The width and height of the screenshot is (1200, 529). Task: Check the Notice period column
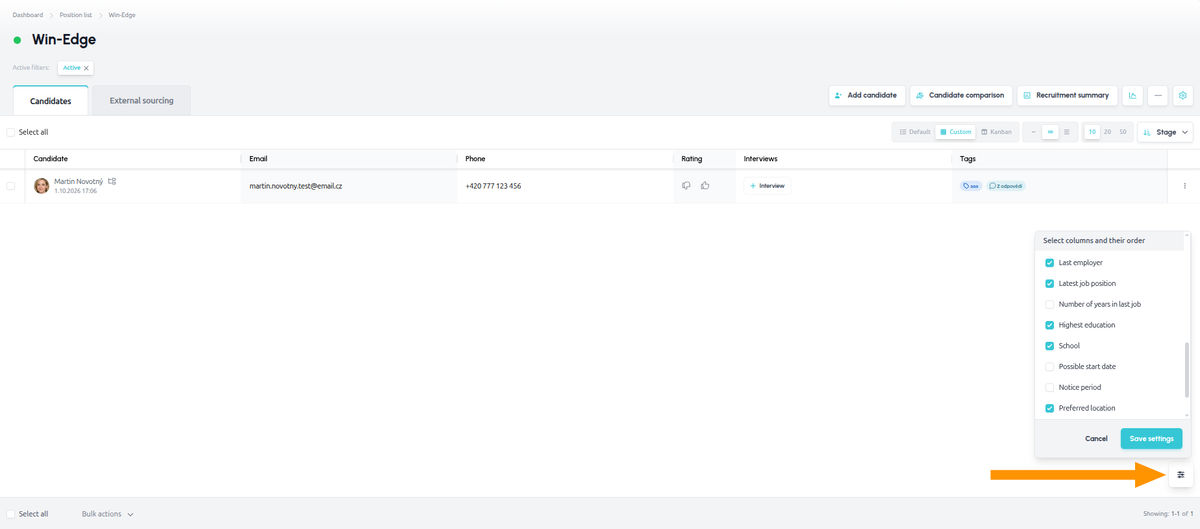point(1050,387)
